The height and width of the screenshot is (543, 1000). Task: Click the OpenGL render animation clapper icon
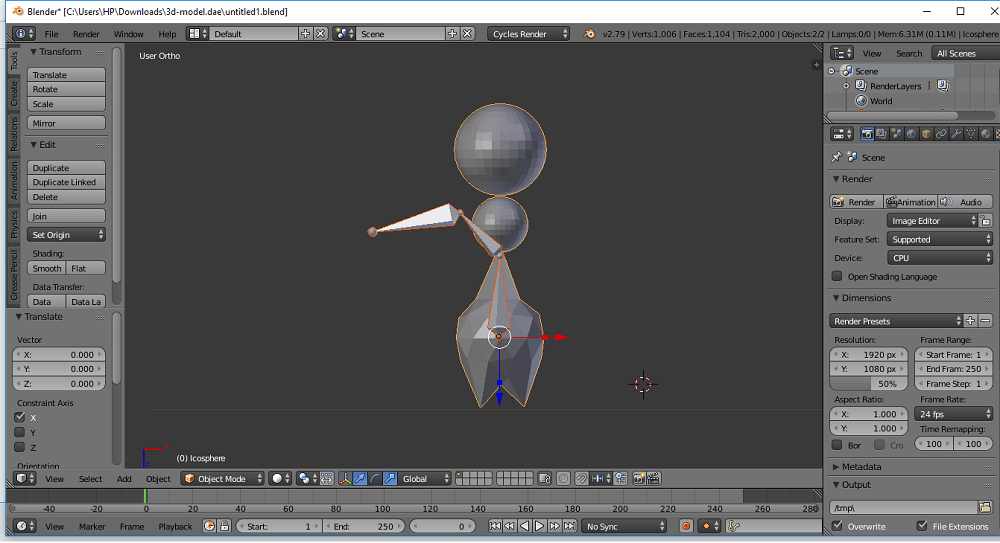click(x=653, y=479)
